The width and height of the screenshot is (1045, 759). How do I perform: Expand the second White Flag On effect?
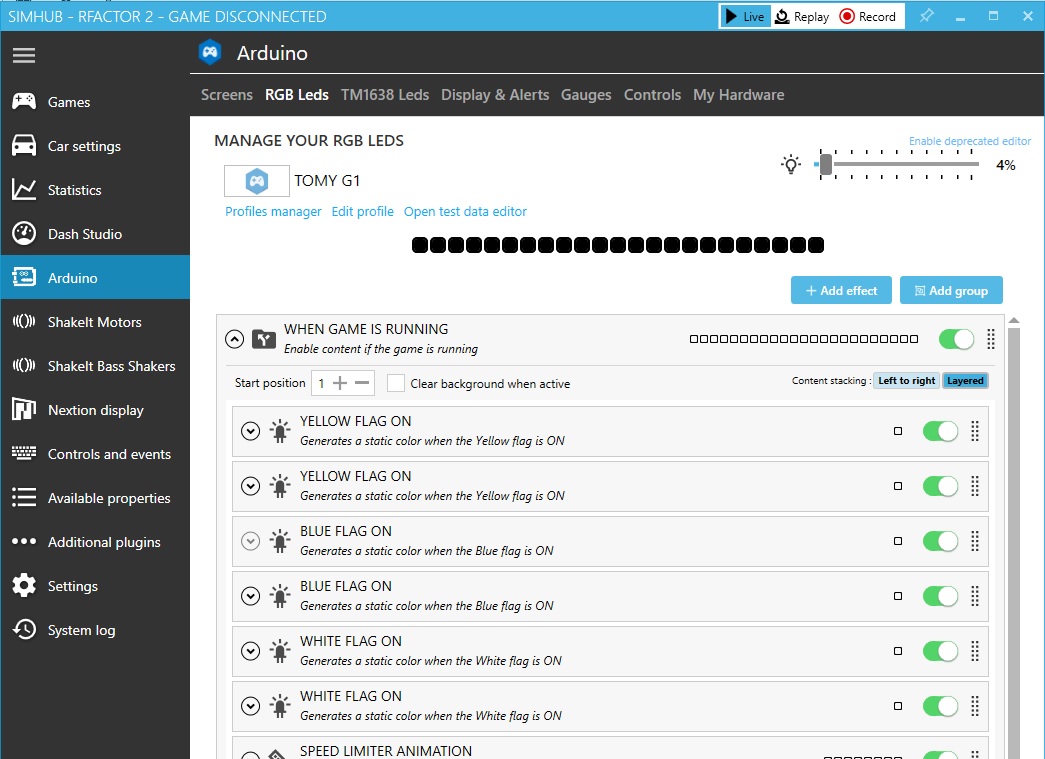(x=251, y=706)
